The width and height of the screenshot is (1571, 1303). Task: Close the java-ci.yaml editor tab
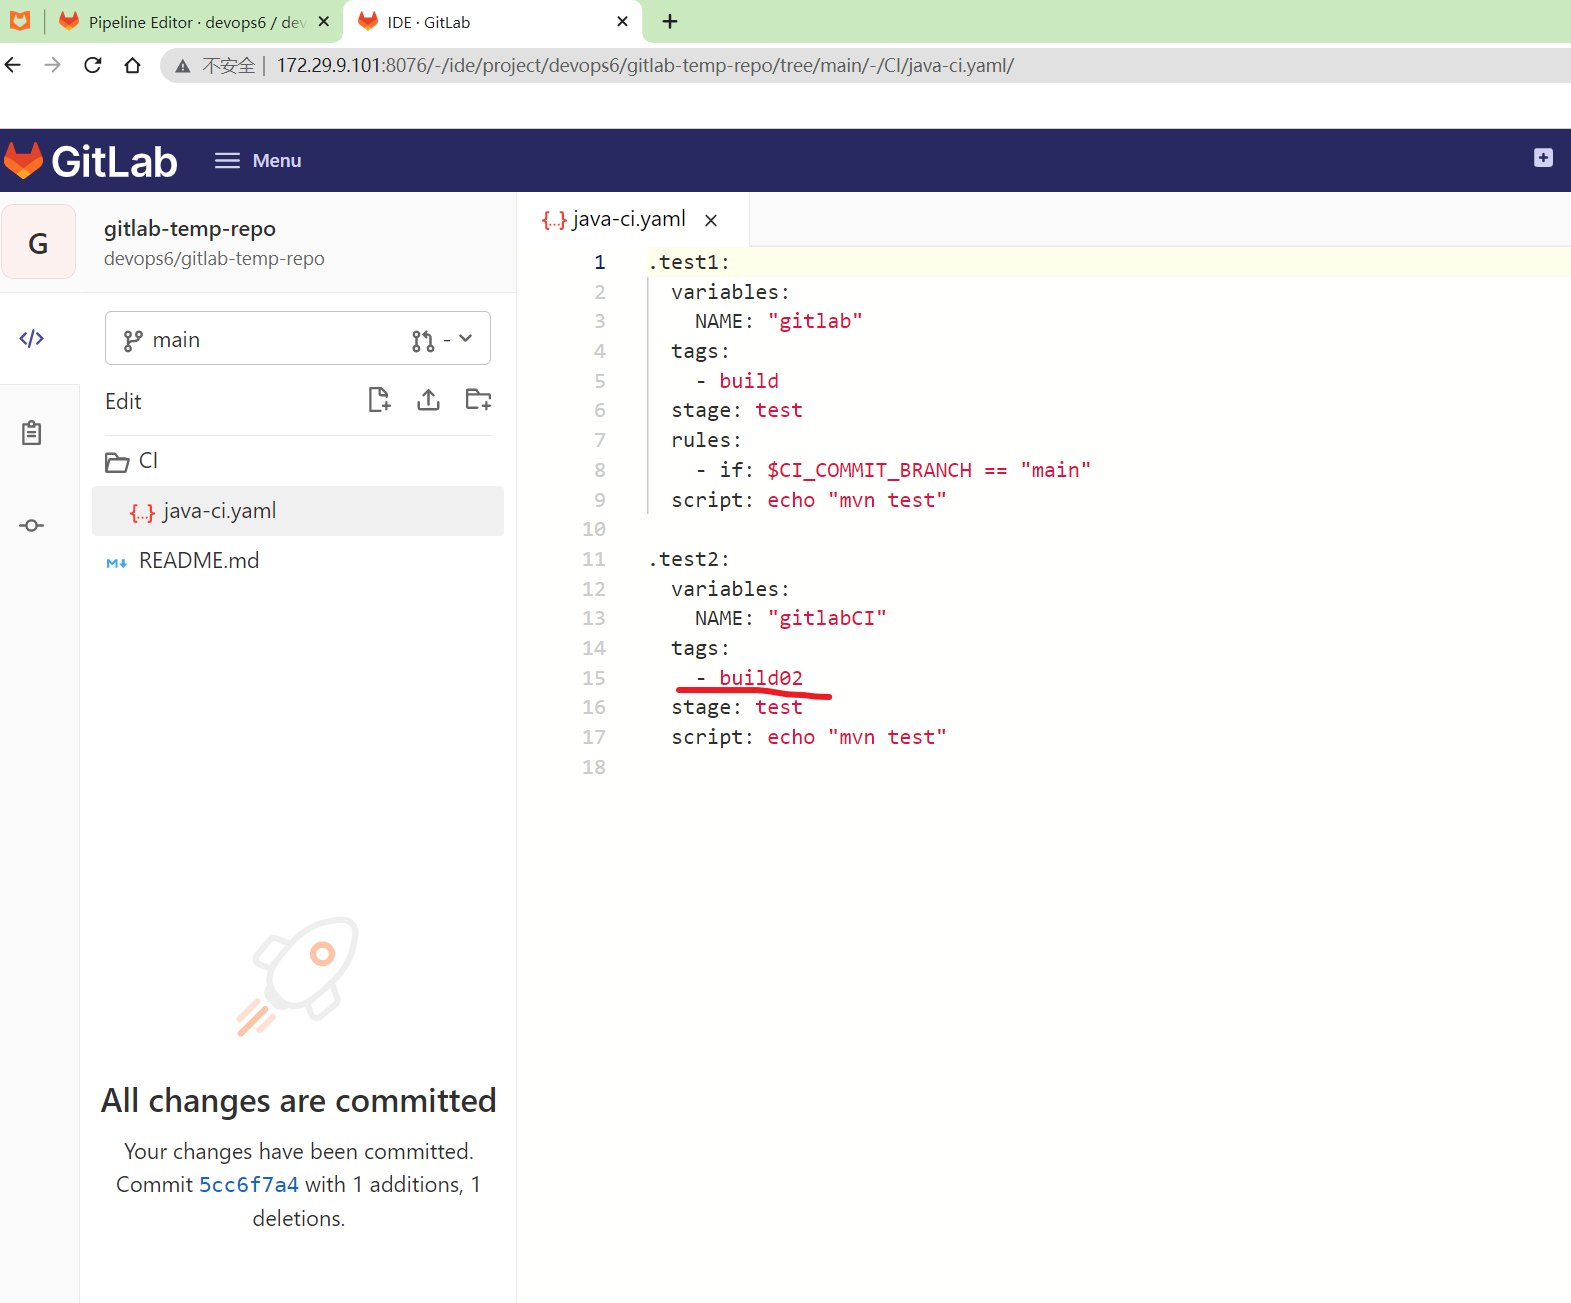point(711,220)
